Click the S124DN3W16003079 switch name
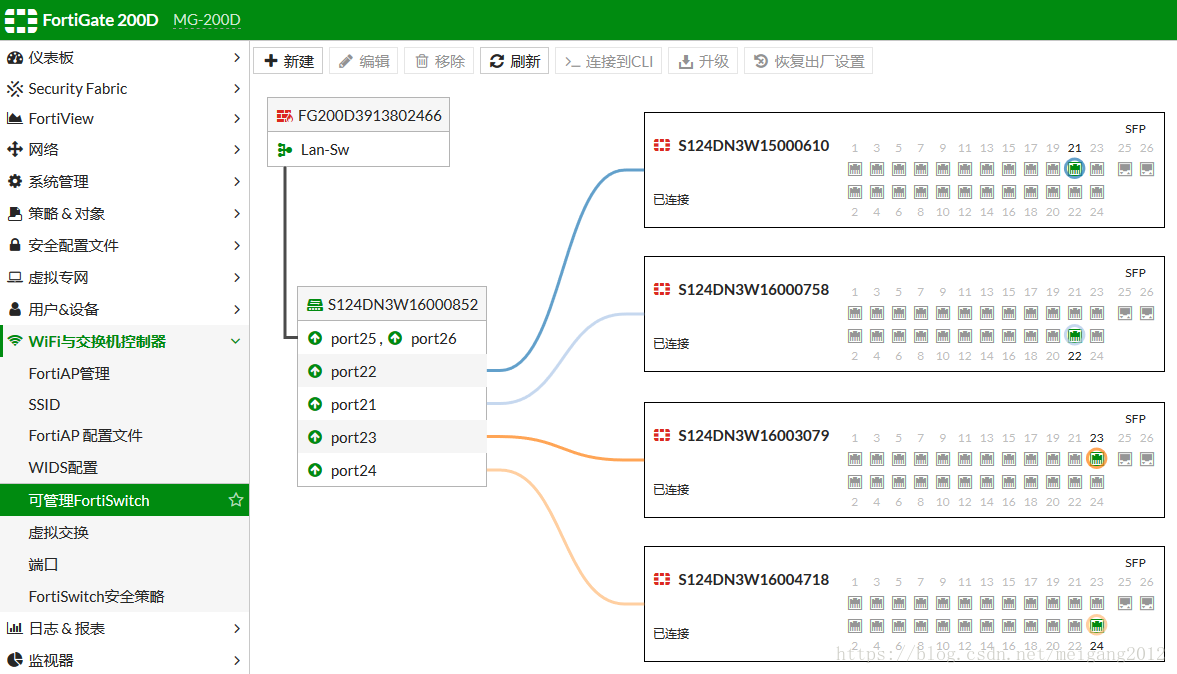This screenshot has height=674, width=1177. pyautogui.click(x=754, y=435)
